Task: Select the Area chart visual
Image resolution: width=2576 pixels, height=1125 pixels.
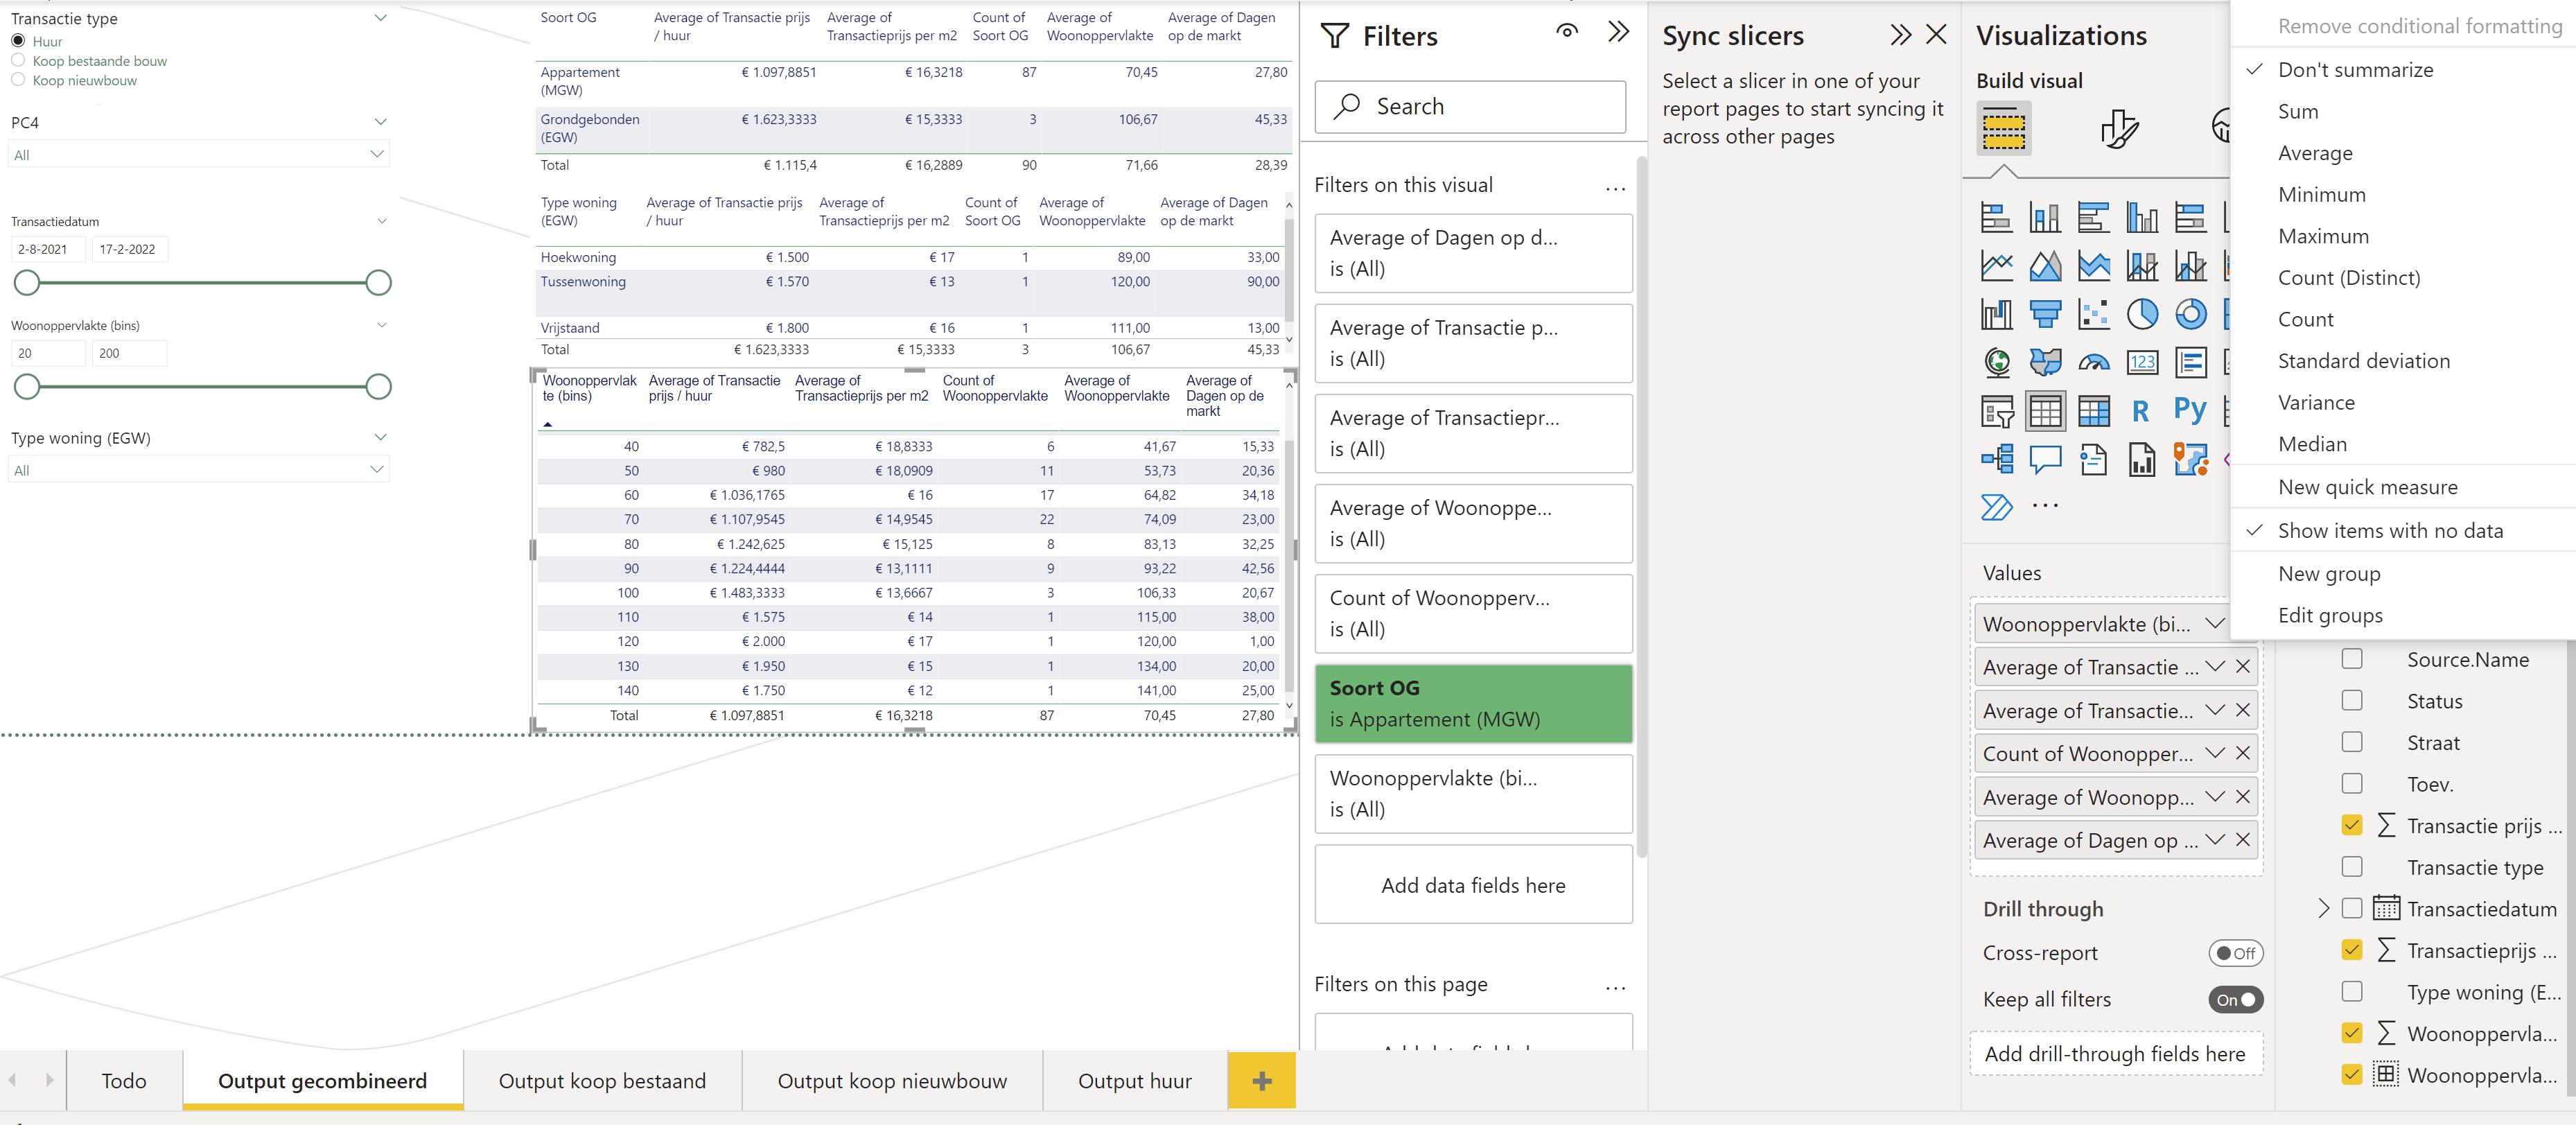Action: coord(2045,265)
